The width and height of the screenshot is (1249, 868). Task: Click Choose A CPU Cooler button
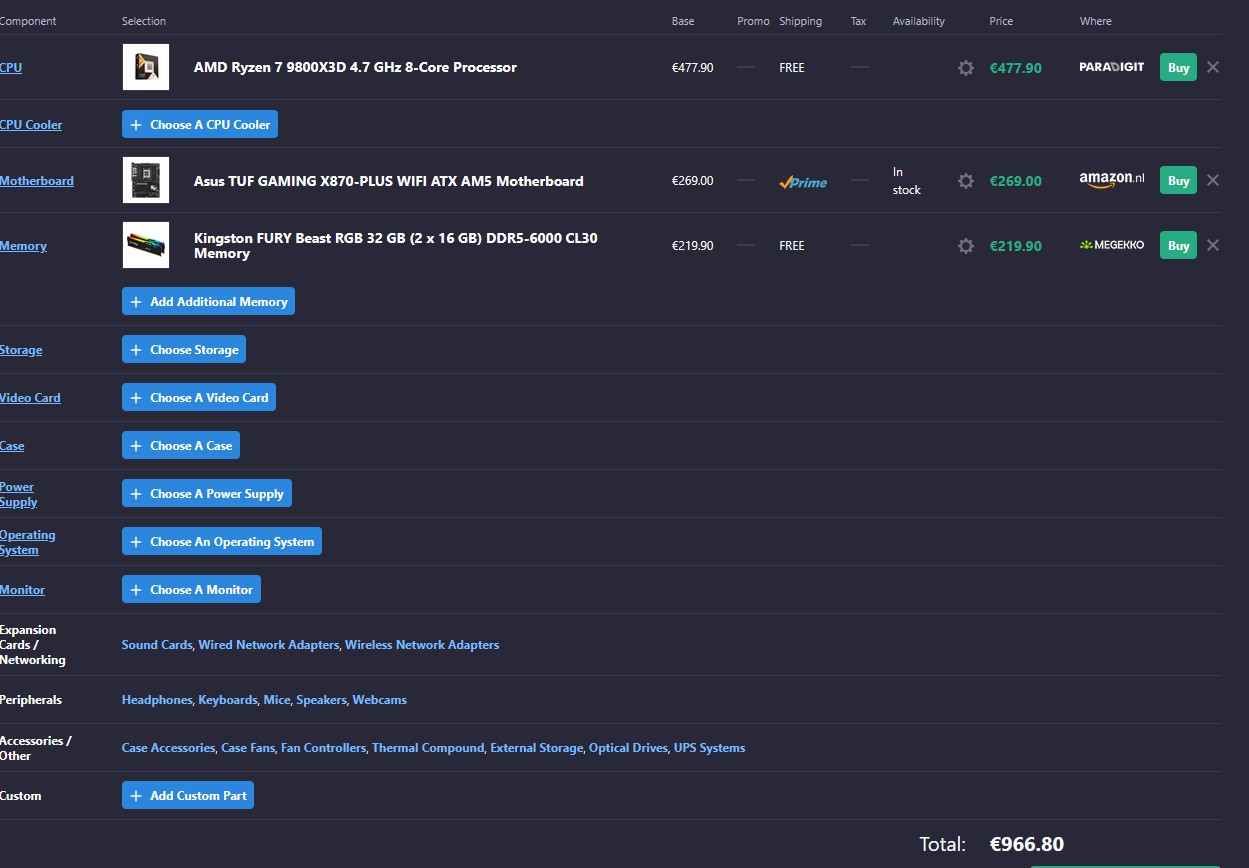click(x=200, y=124)
